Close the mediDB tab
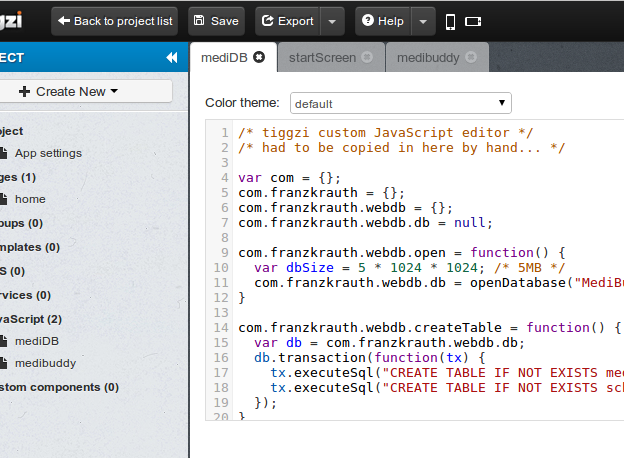 point(259,57)
